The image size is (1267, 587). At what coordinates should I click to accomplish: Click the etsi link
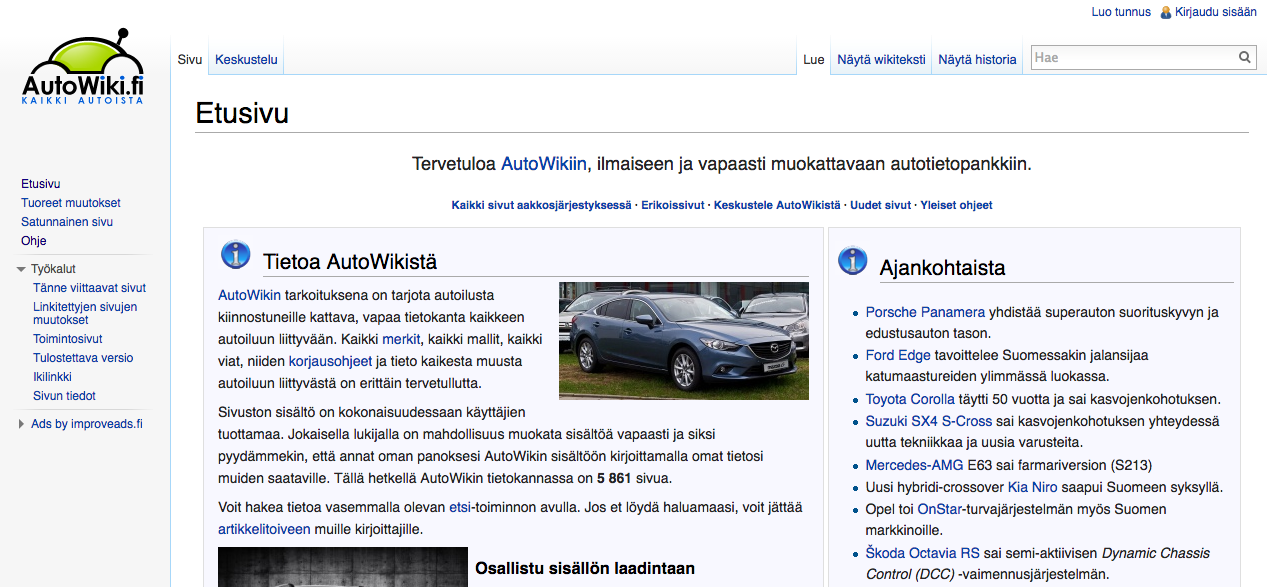(460, 507)
